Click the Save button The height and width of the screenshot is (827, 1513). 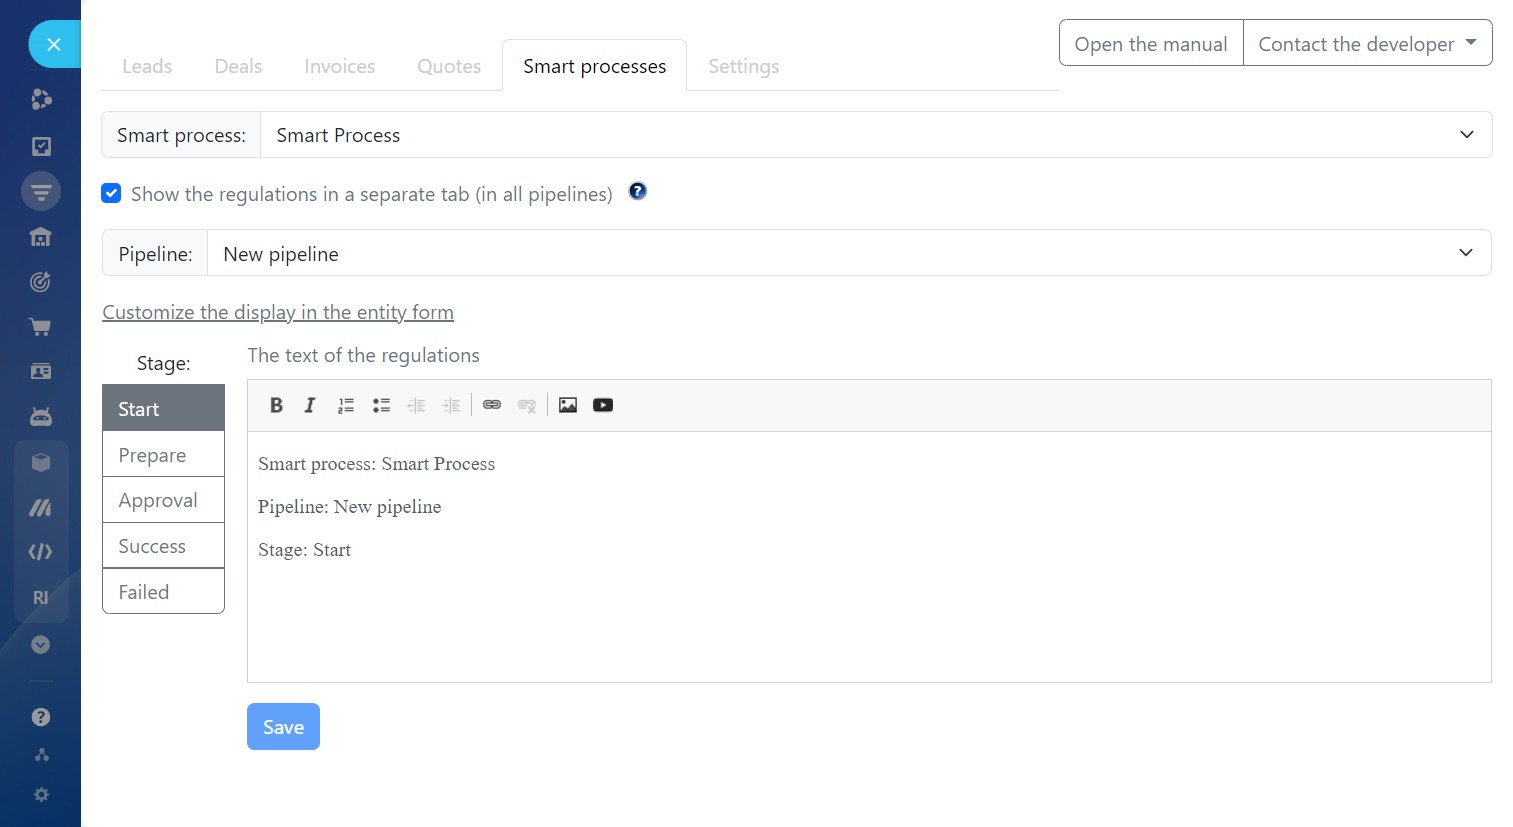click(283, 727)
